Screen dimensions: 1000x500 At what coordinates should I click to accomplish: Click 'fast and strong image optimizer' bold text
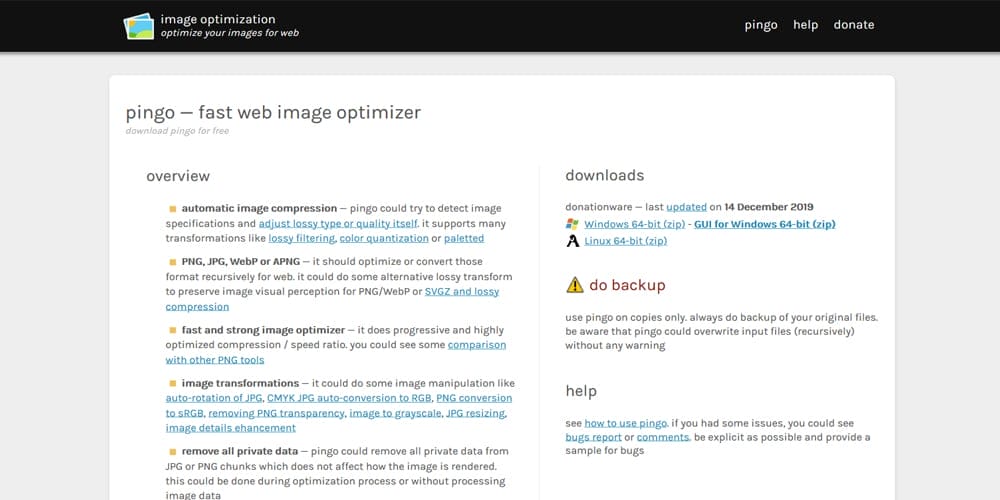263,330
